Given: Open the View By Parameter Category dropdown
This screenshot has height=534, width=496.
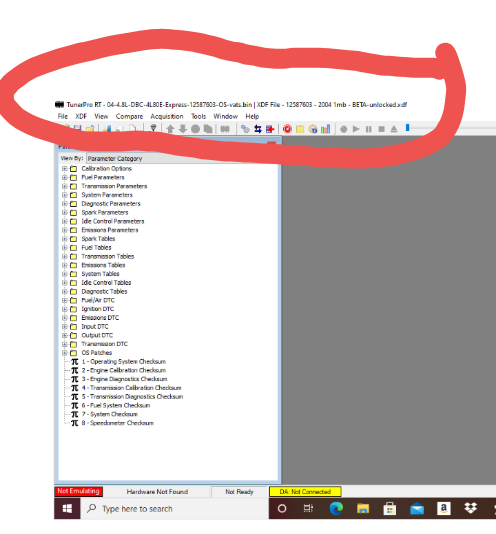Looking at the screenshot, I should coord(183,159).
